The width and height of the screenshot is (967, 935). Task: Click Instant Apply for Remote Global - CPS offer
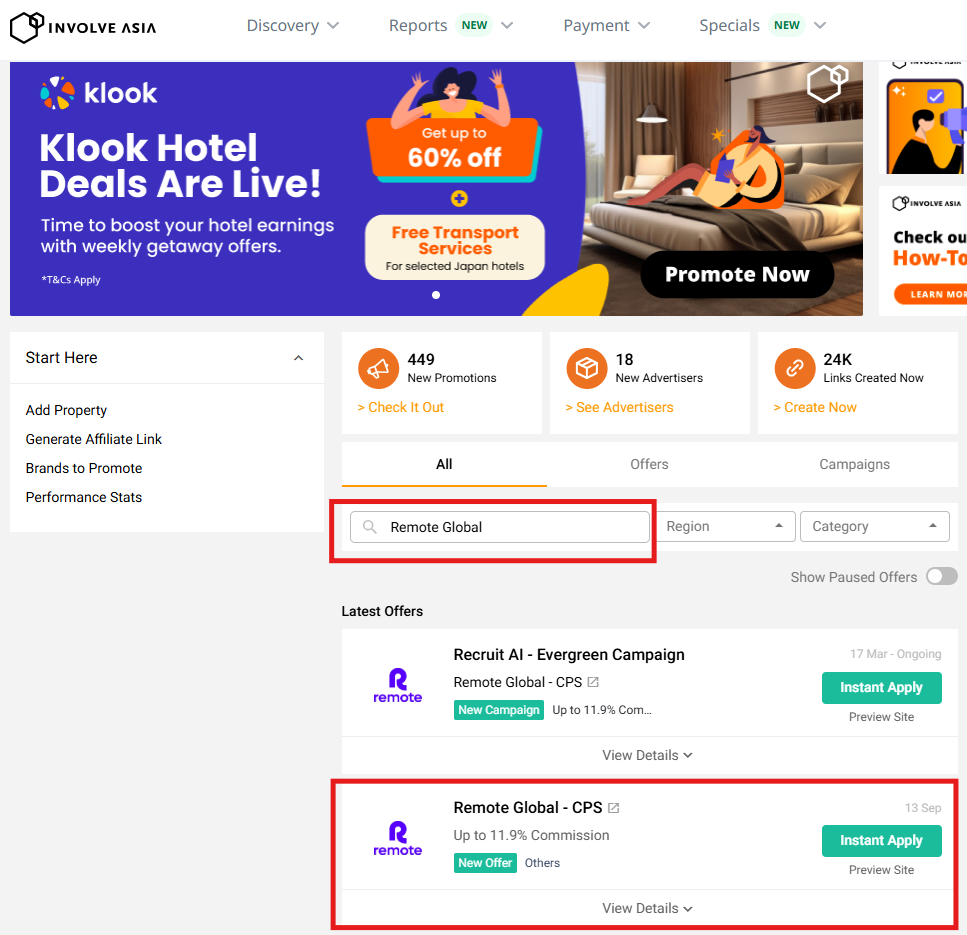[881, 840]
